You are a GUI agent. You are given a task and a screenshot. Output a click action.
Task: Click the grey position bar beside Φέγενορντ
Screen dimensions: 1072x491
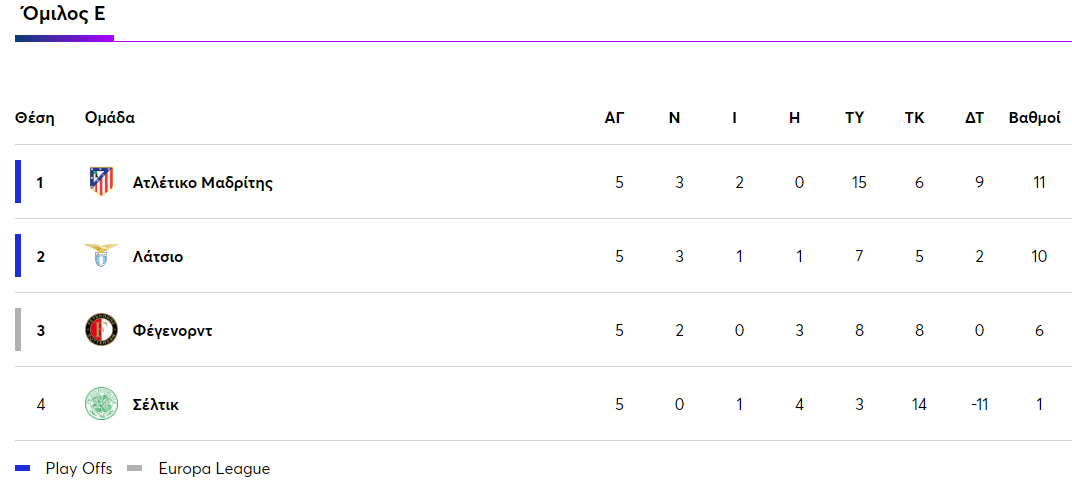[x=18, y=330]
